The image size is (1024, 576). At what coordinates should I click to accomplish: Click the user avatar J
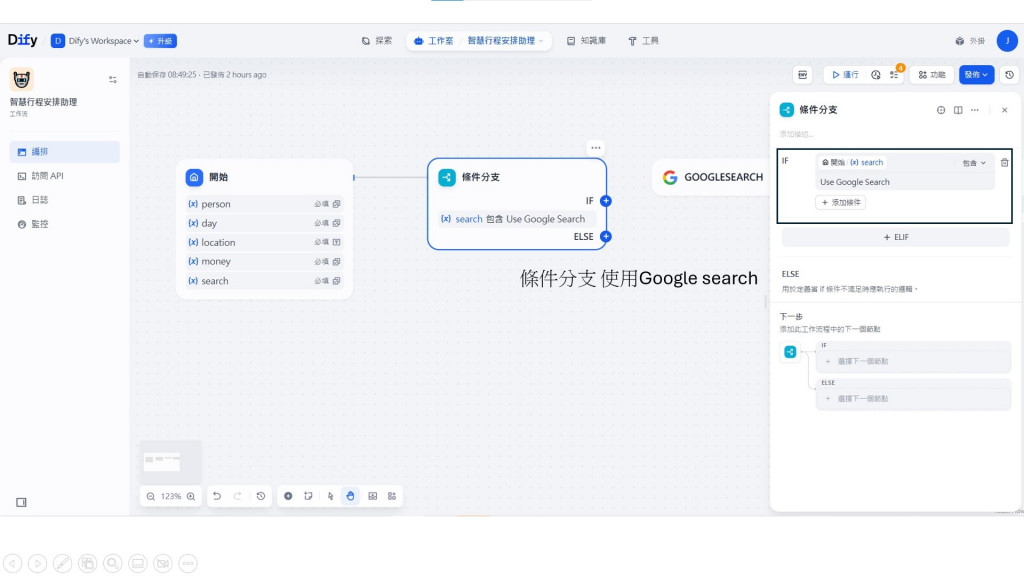(1007, 40)
